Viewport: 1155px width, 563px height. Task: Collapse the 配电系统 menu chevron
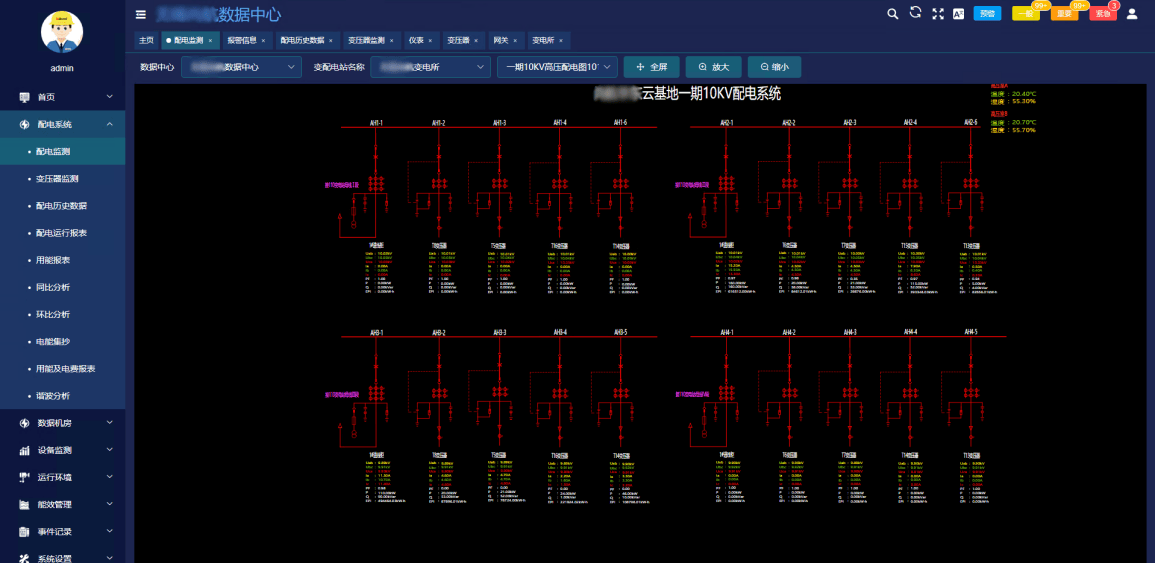(110, 125)
